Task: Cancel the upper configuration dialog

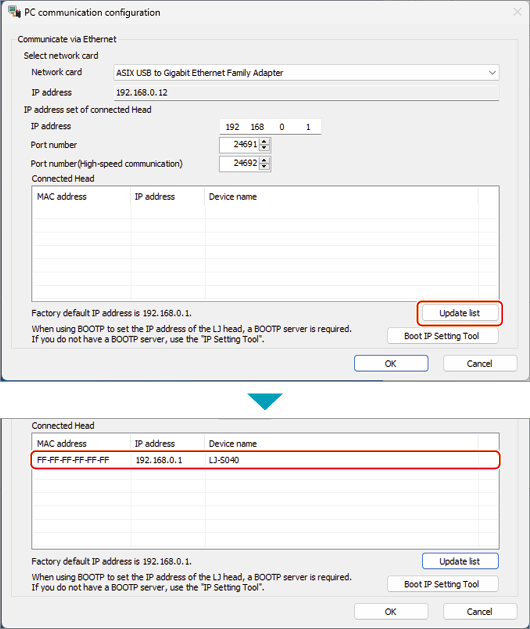Action: [480, 363]
